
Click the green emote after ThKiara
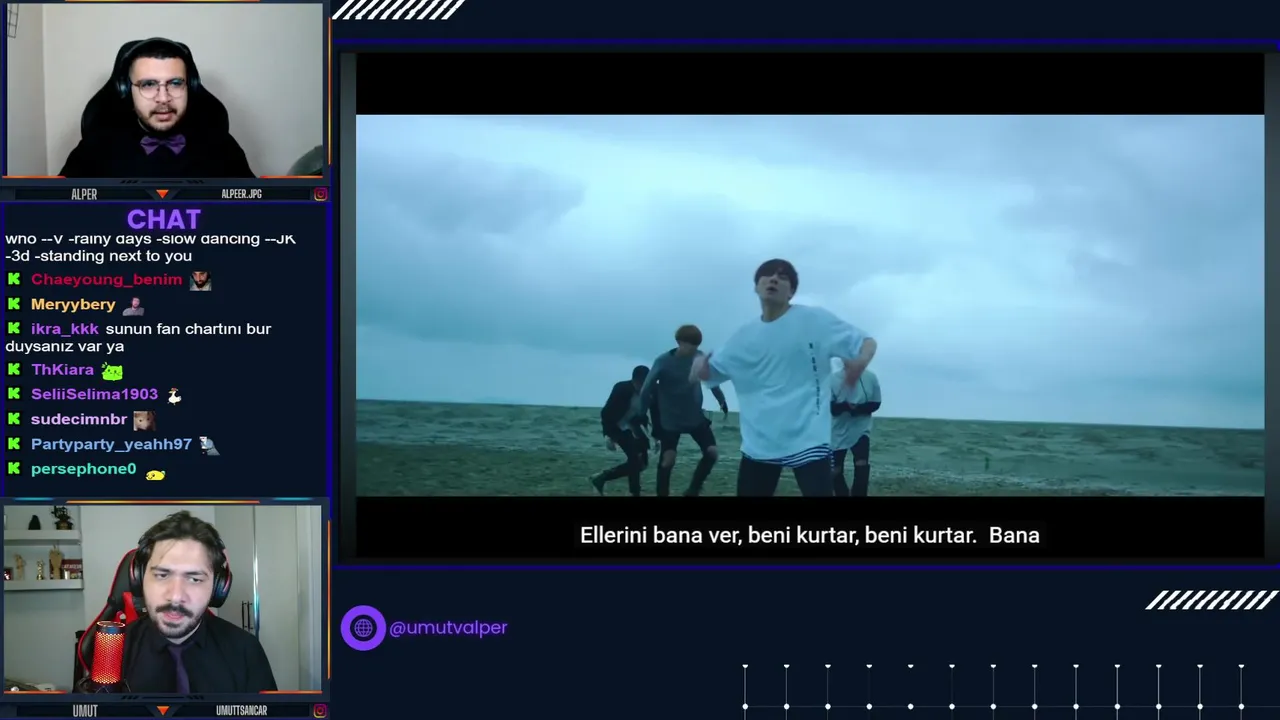click(112, 371)
